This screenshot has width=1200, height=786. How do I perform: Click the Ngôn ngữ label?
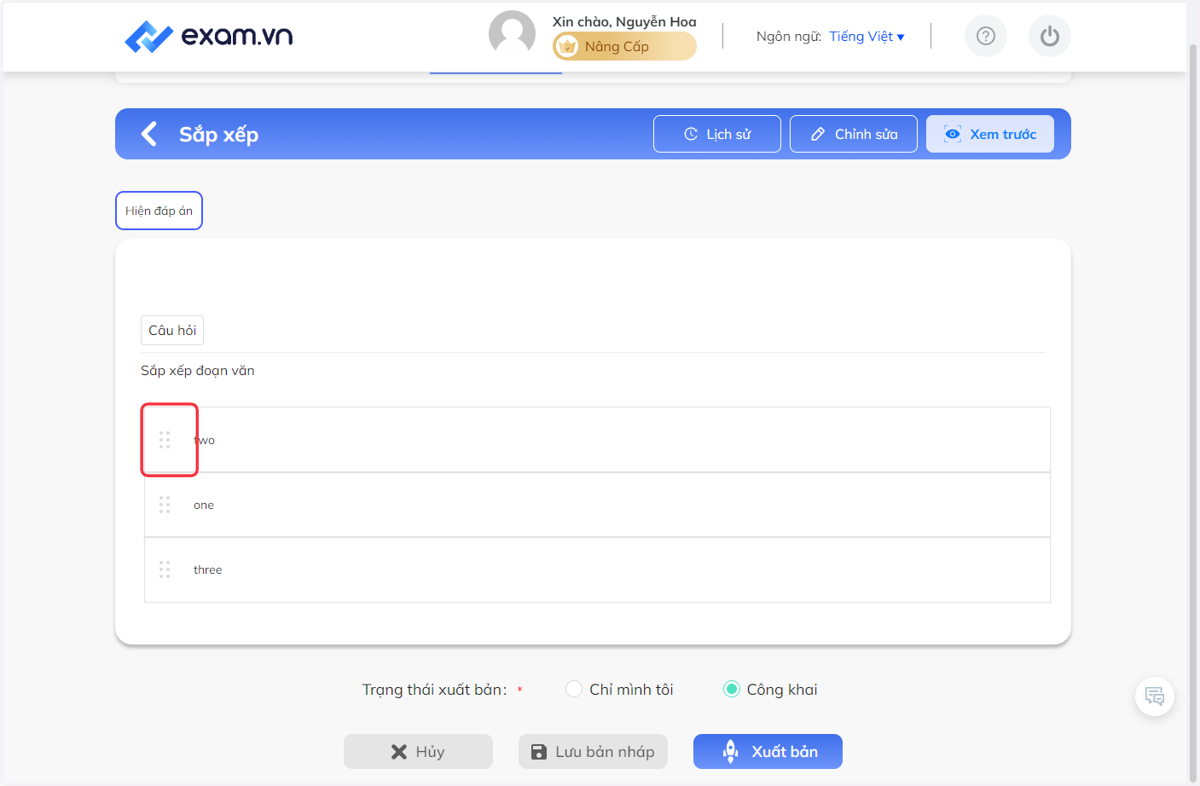pos(789,37)
